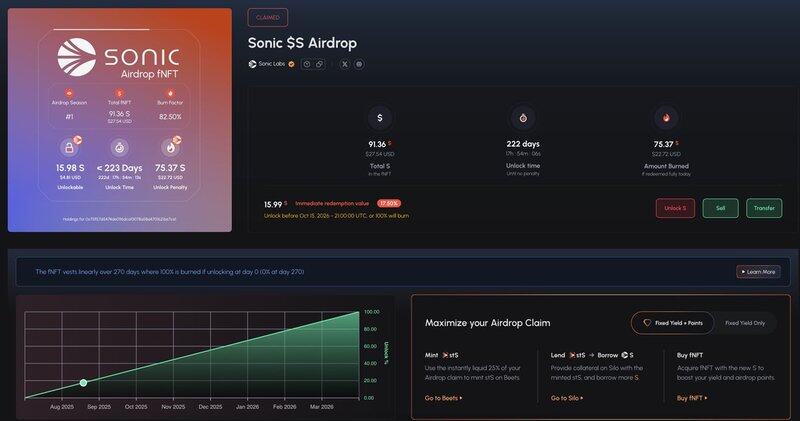Image resolution: width=800 pixels, height=421 pixels.
Task: Click the Burn Factor flame icon on card
Action: click(170, 93)
